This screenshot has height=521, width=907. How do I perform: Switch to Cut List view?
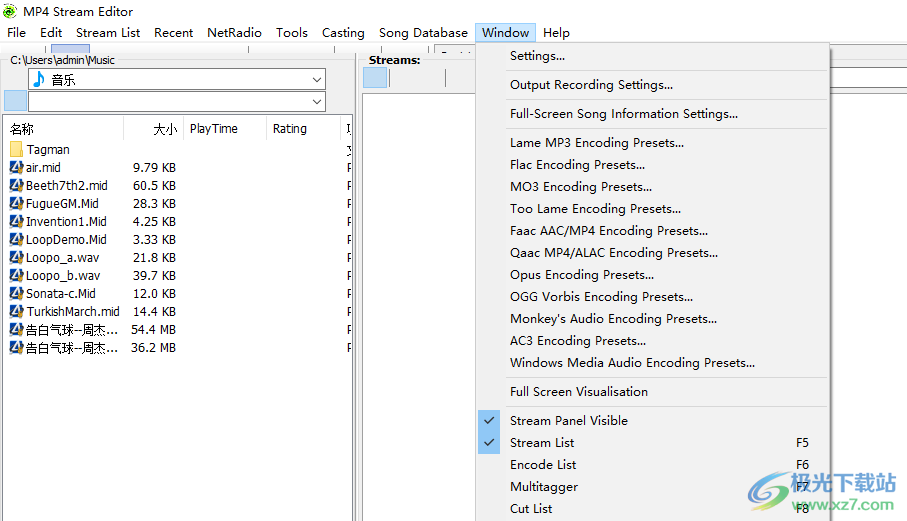[x=652, y=508]
